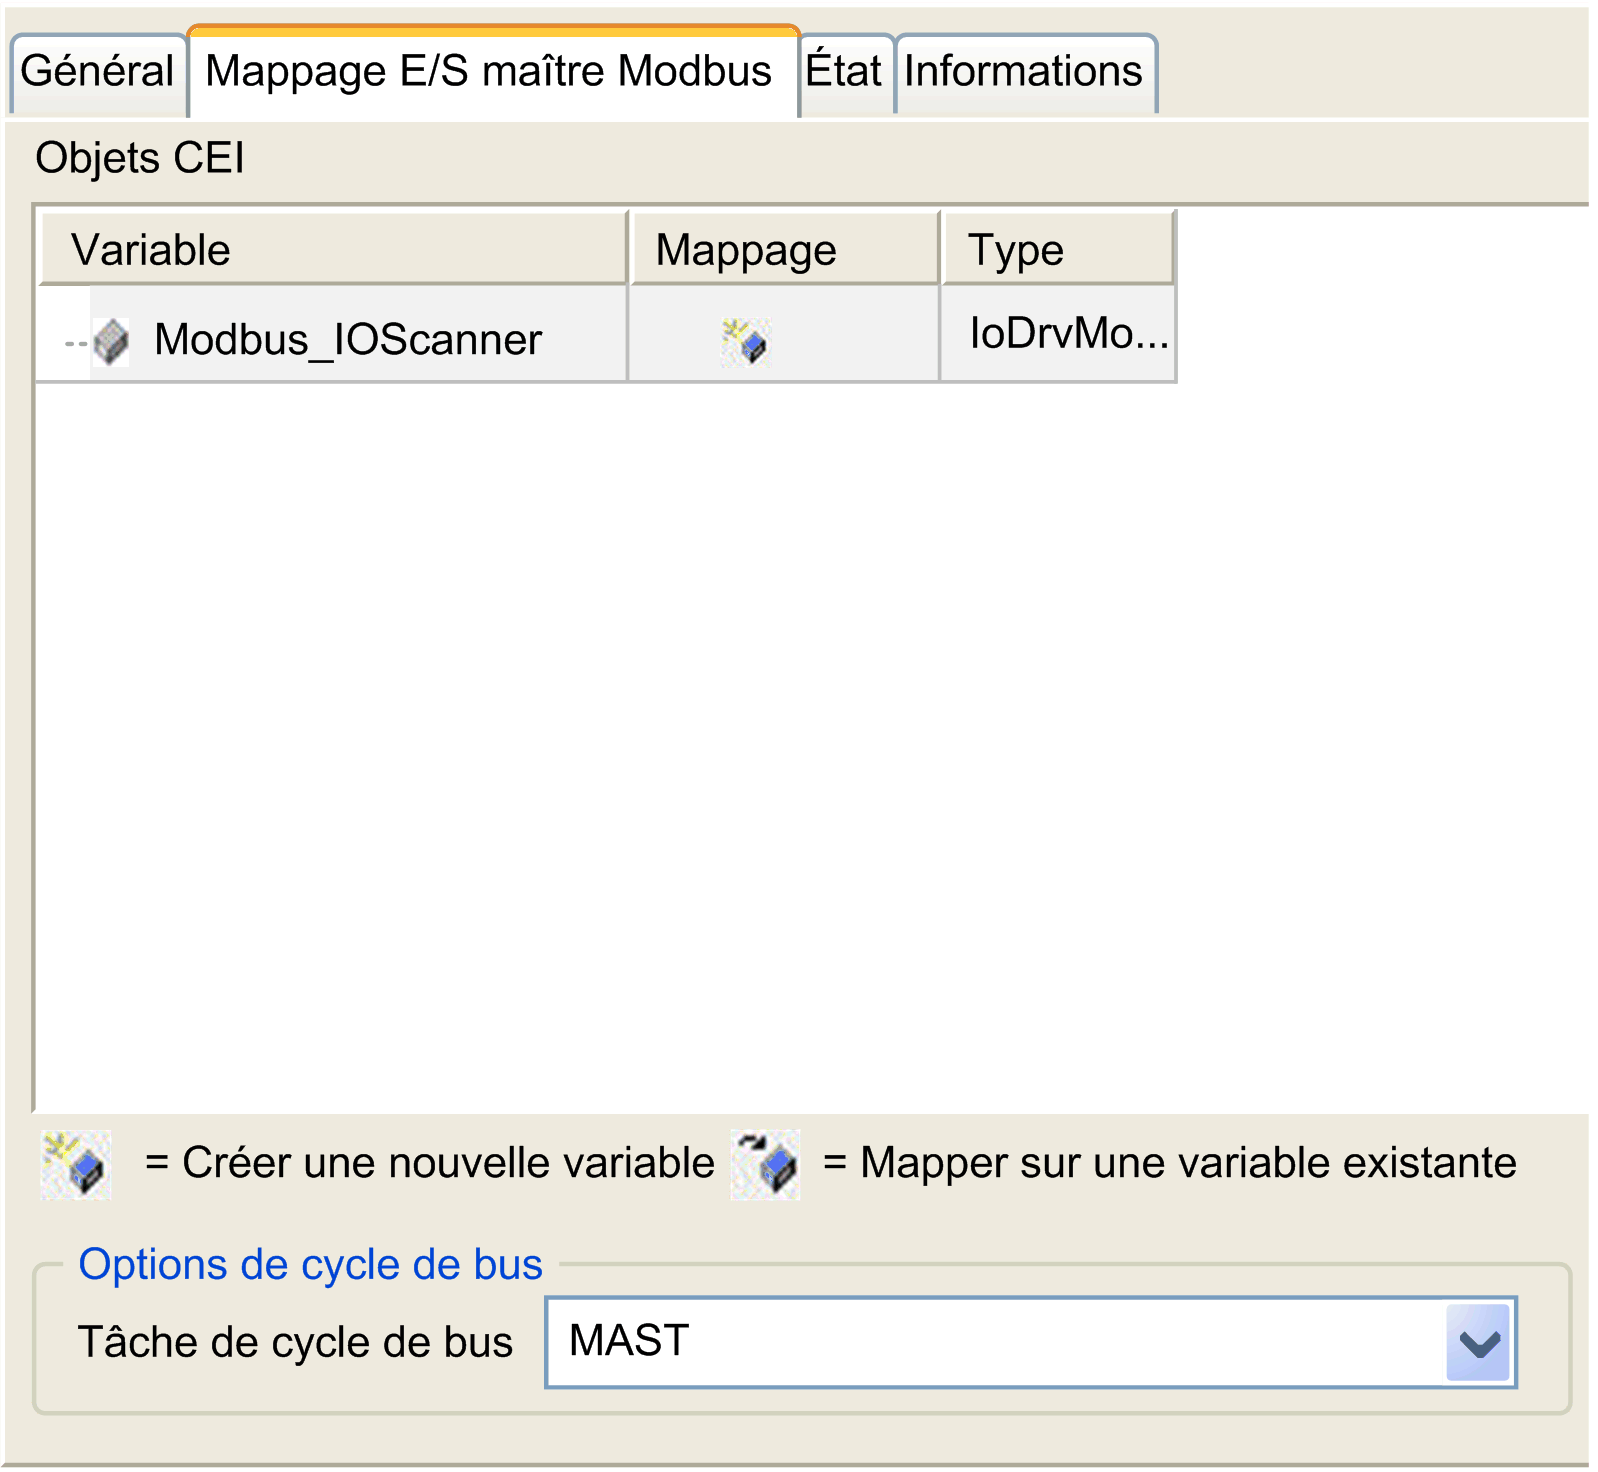Image resolution: width=1598 pixels, height=1472 pixels.
Task: Click the Modbus_IOScanner device icon
Action: [x=111, y=341]
